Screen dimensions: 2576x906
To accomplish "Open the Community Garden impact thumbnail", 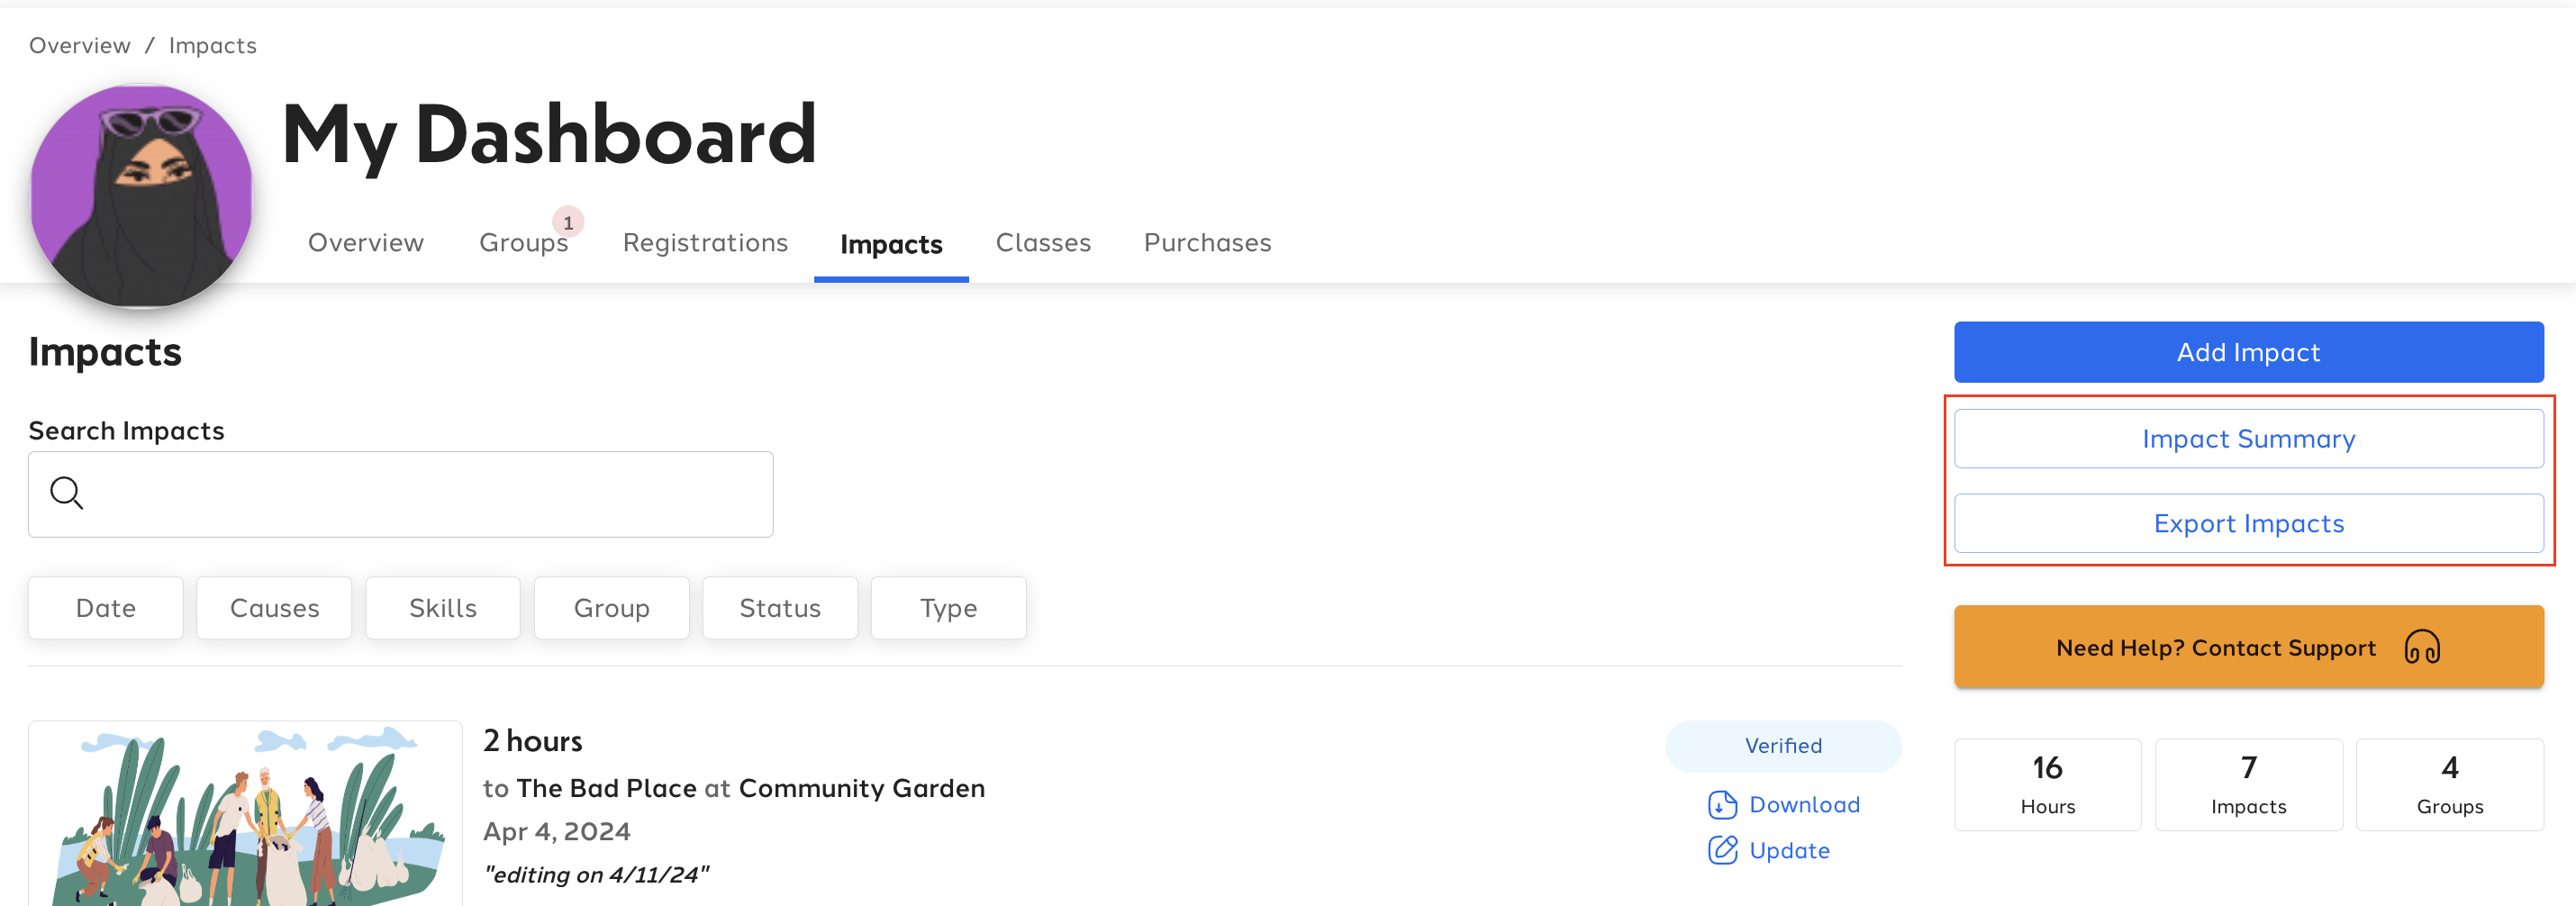I will (x=245, y=814).
